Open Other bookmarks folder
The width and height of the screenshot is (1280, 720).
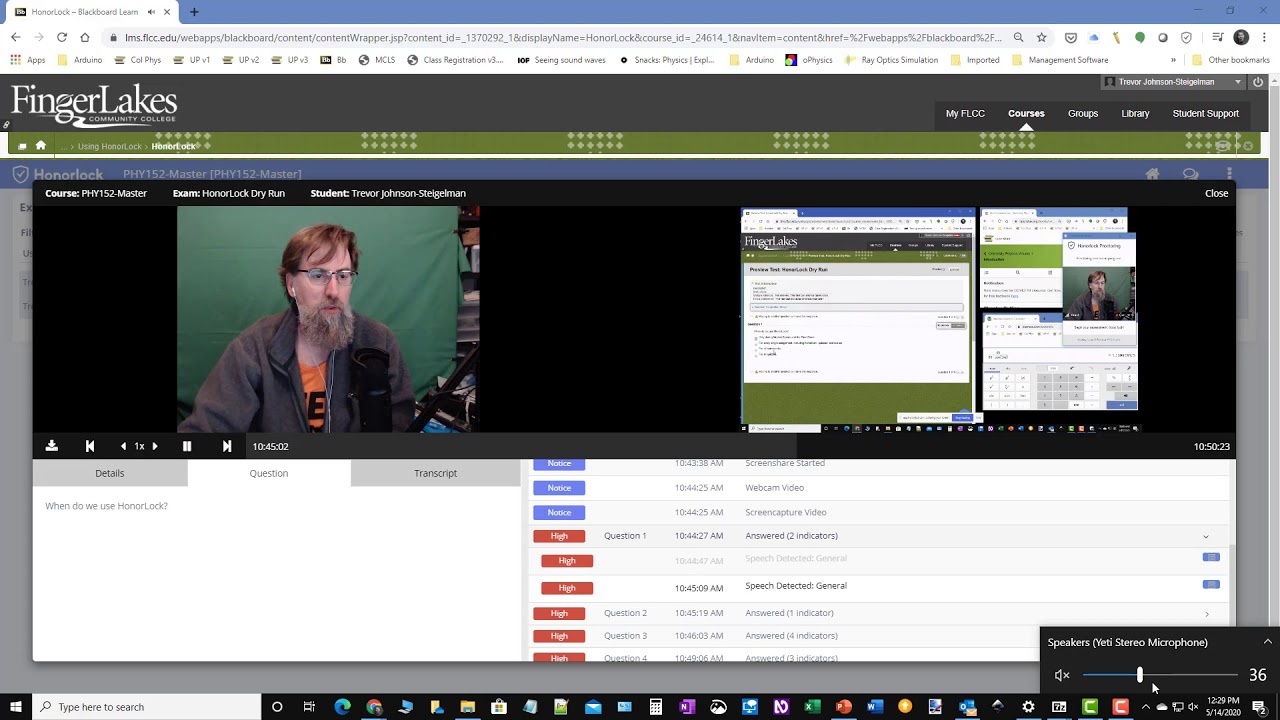click(1230, 60)
